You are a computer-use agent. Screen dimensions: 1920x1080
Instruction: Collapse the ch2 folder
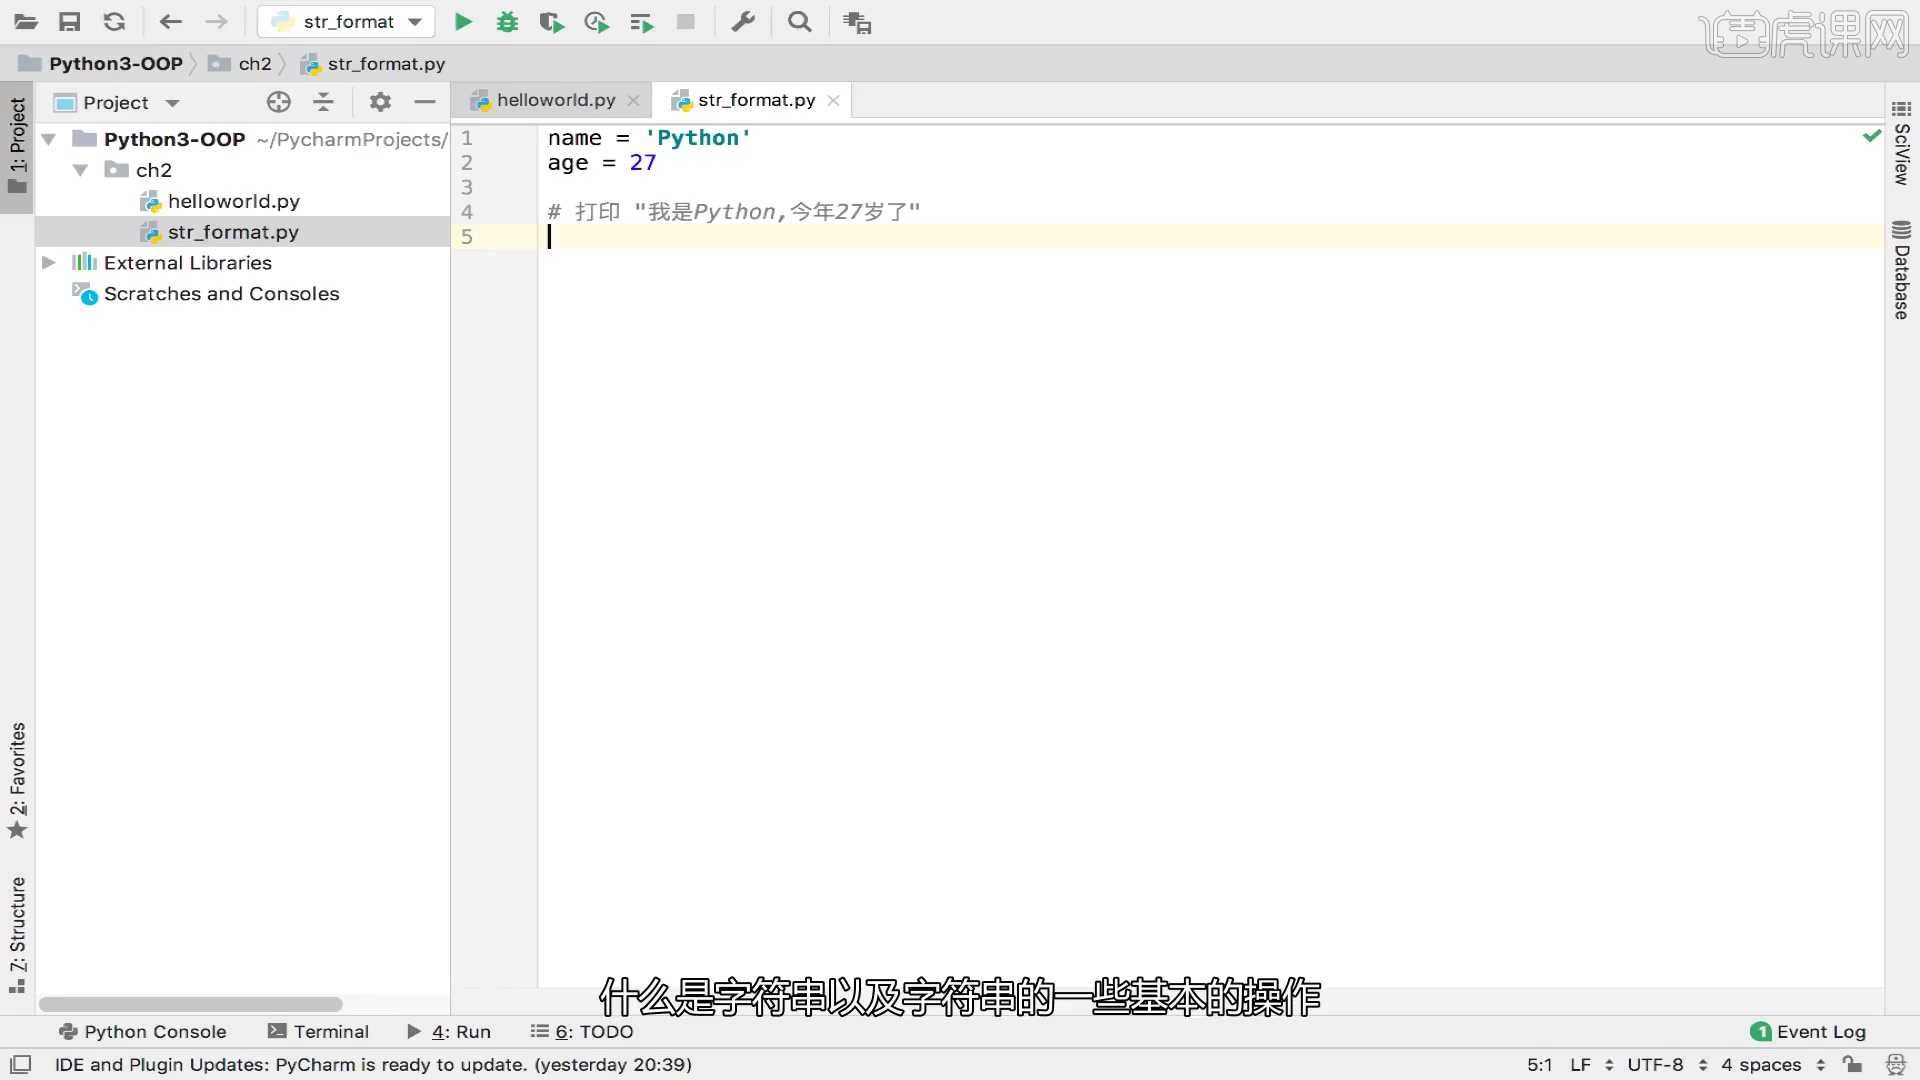[81, 170]
